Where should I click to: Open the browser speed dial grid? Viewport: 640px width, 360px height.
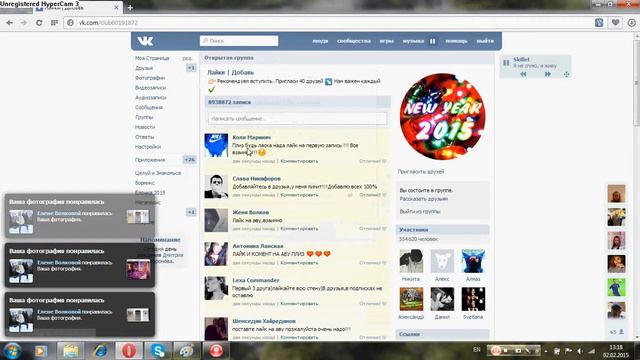tap(54, 23)
